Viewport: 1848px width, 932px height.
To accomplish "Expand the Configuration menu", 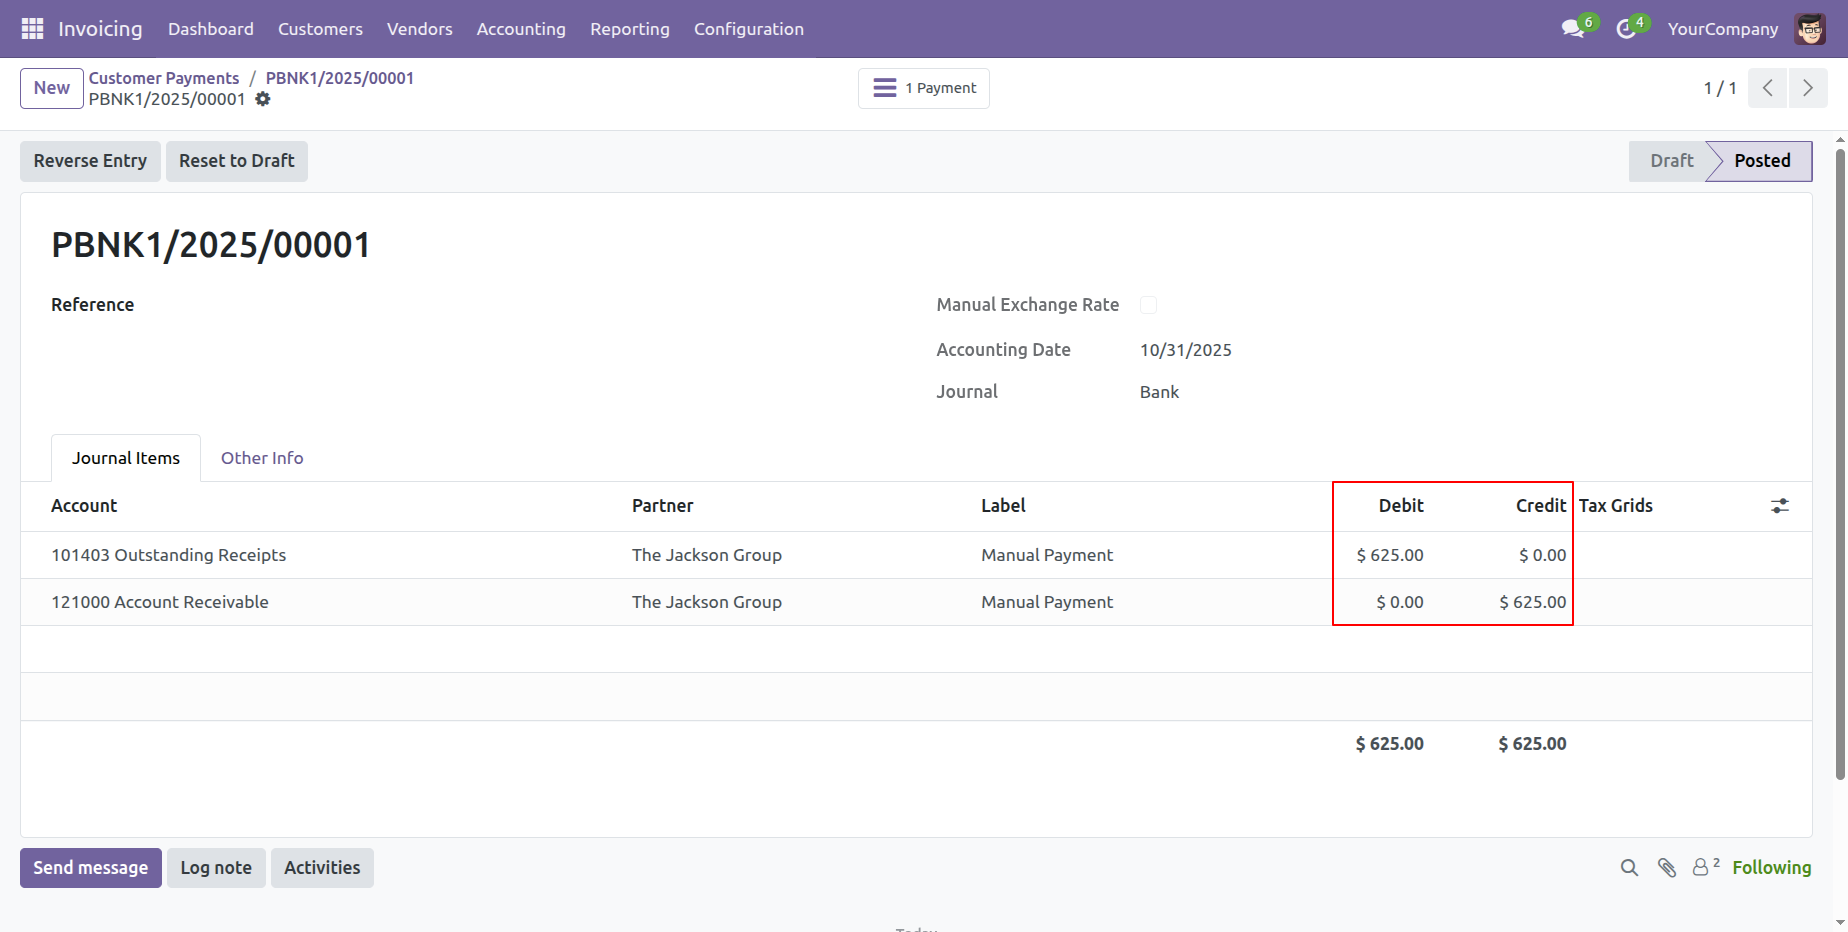I will pyautogui.click(x=748, y=29).
